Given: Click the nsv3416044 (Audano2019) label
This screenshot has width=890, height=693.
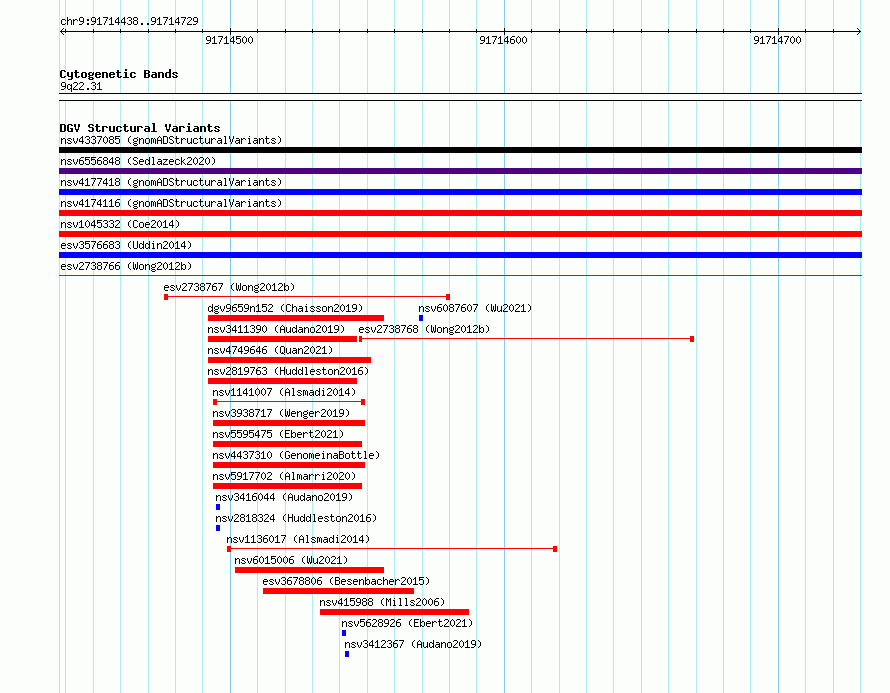Looking at the screenshot, I should 284,497.
